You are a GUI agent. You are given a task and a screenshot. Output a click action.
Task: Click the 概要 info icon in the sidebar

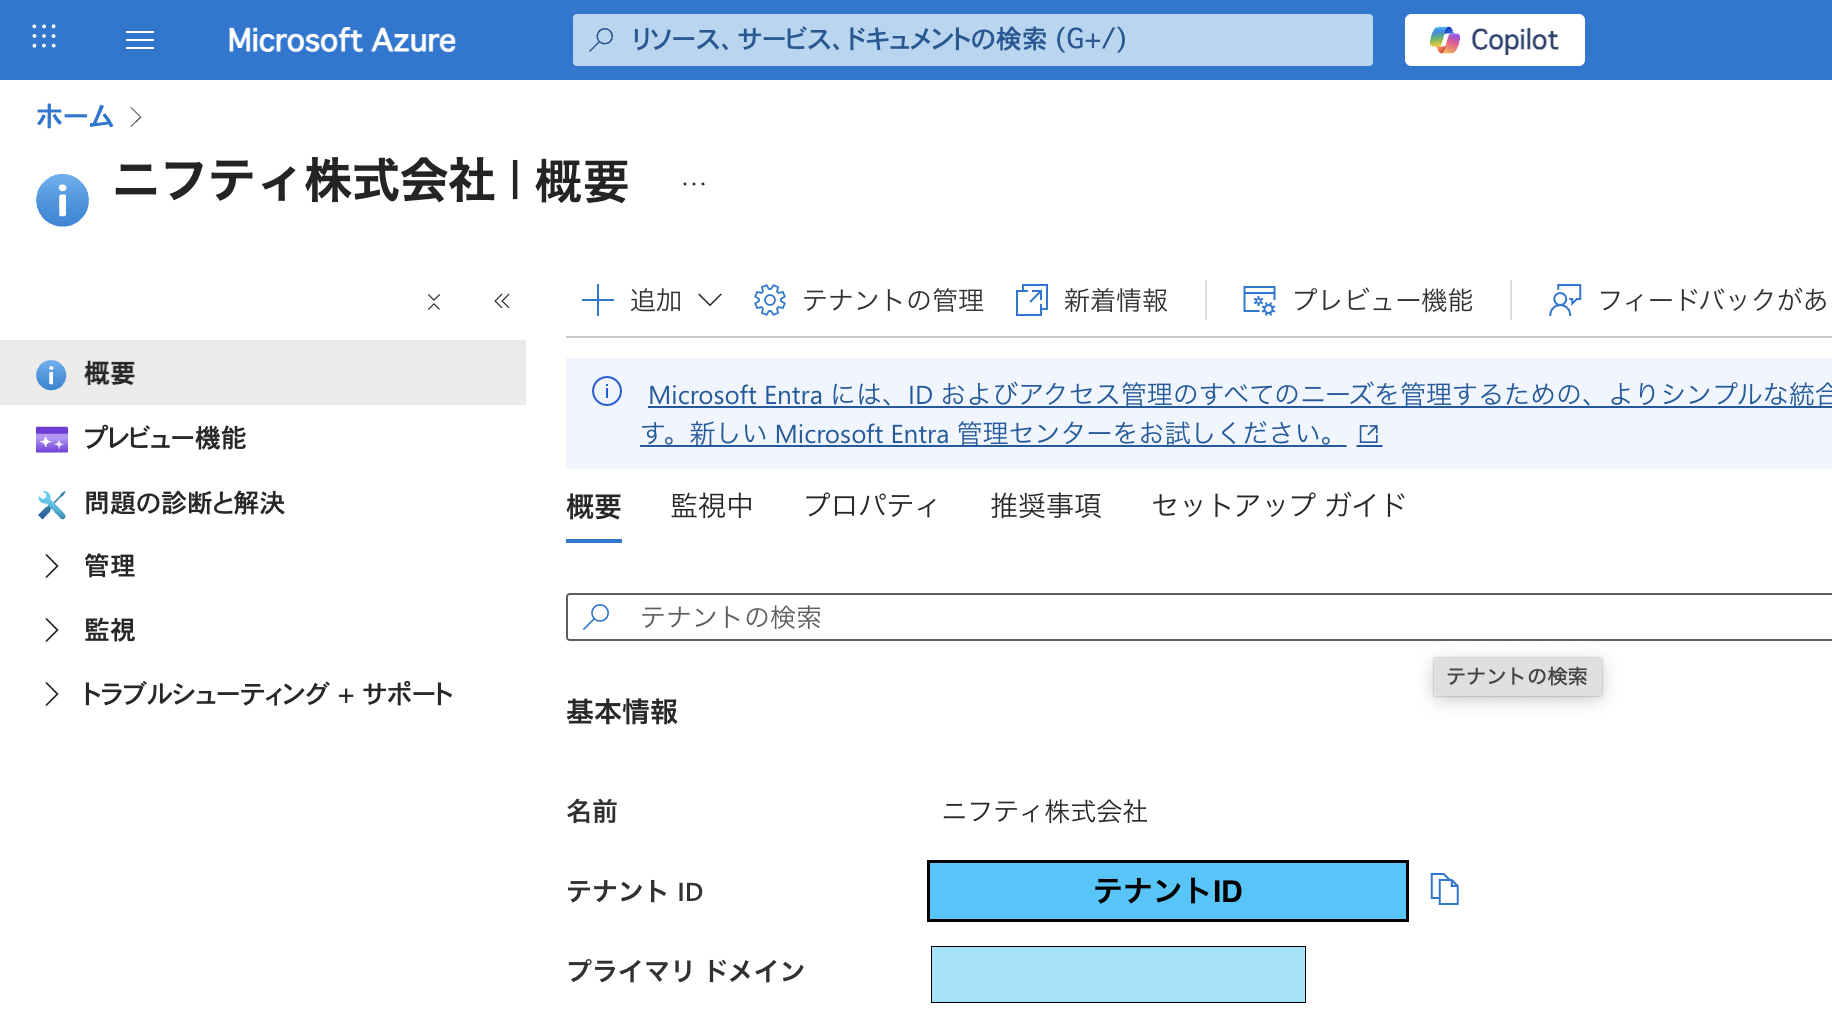pos(51,375)
